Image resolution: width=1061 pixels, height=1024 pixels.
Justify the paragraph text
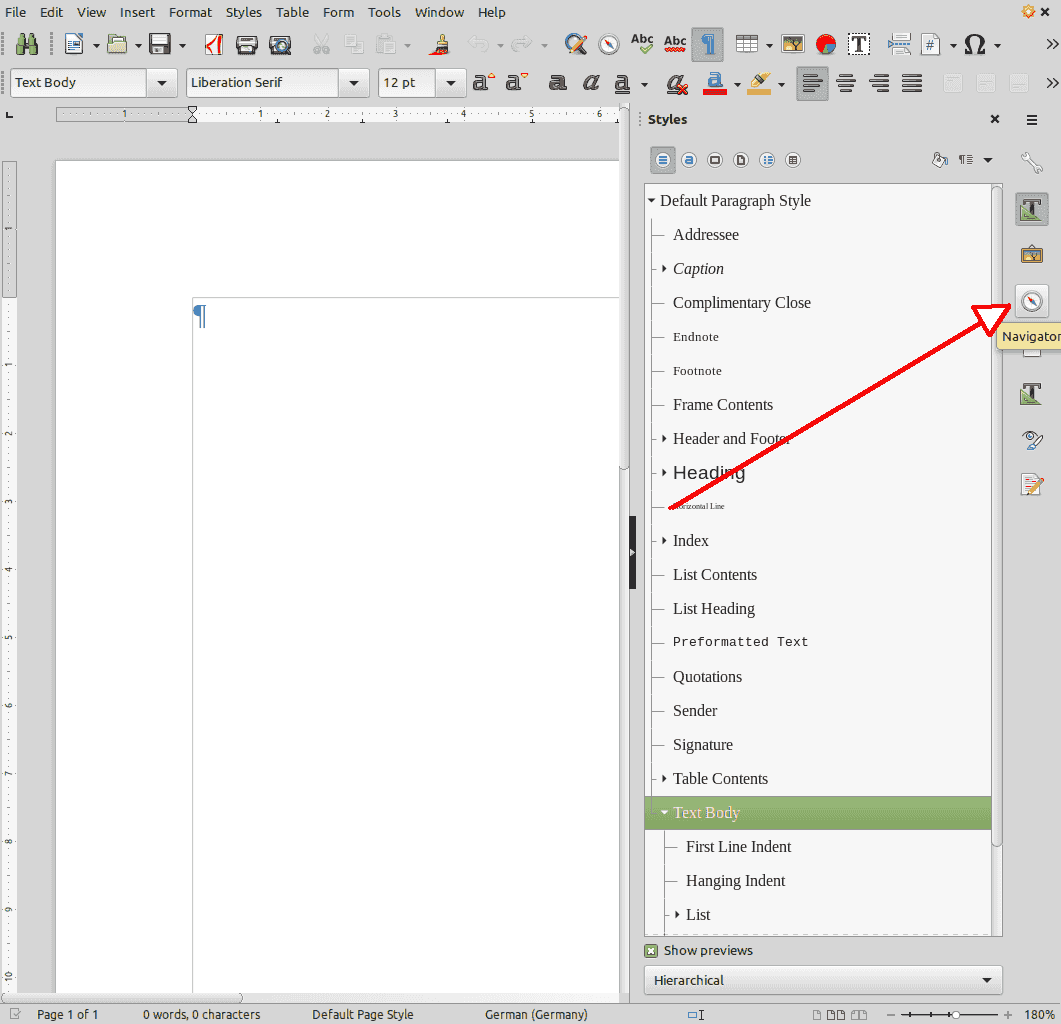[x=911, y=83]
